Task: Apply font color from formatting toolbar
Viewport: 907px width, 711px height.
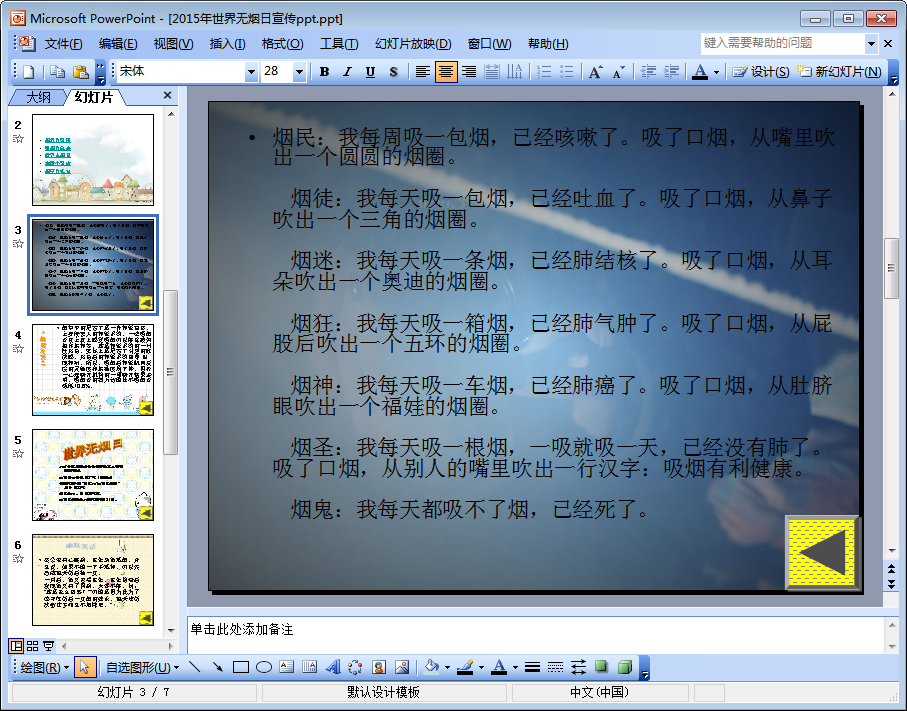Action: (x=700, y=72)
